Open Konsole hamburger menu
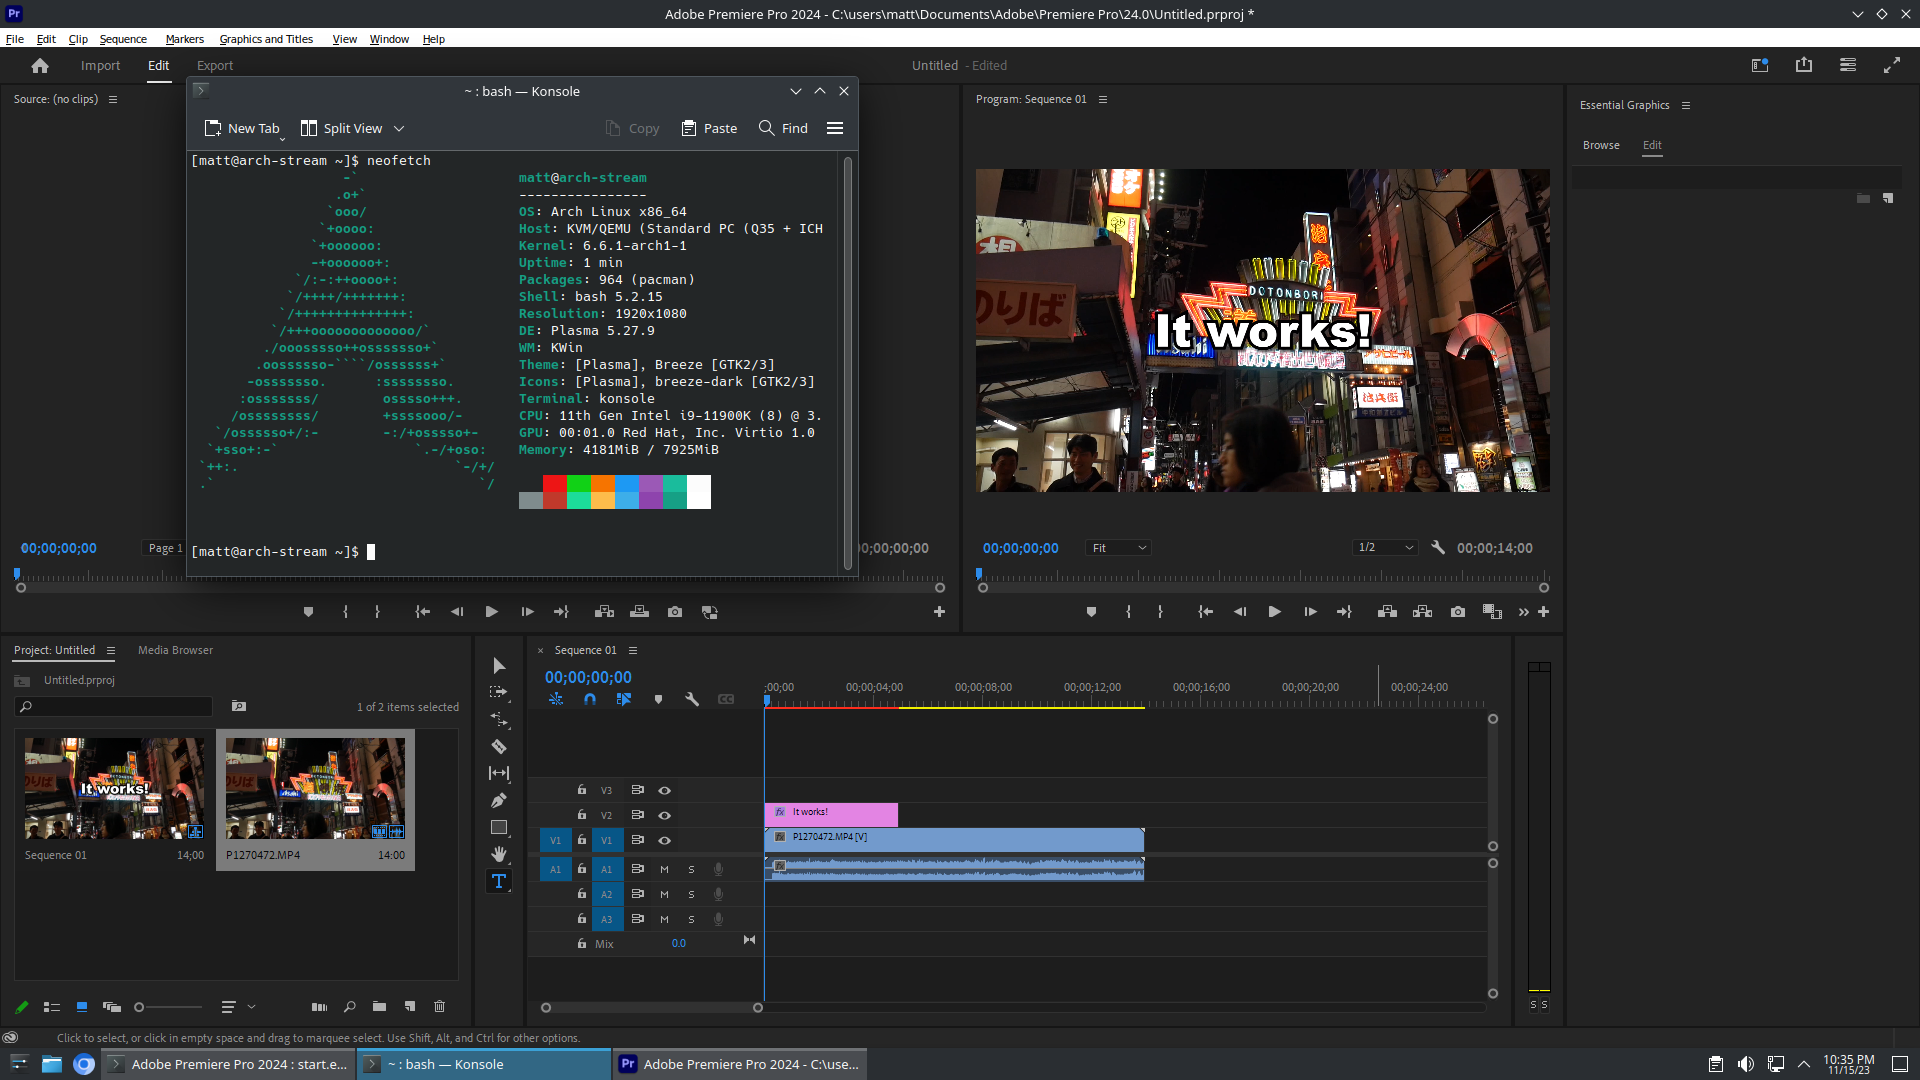Image resolution: width=1920 pixels, height=1080 pixels. (x=835, y=128)
